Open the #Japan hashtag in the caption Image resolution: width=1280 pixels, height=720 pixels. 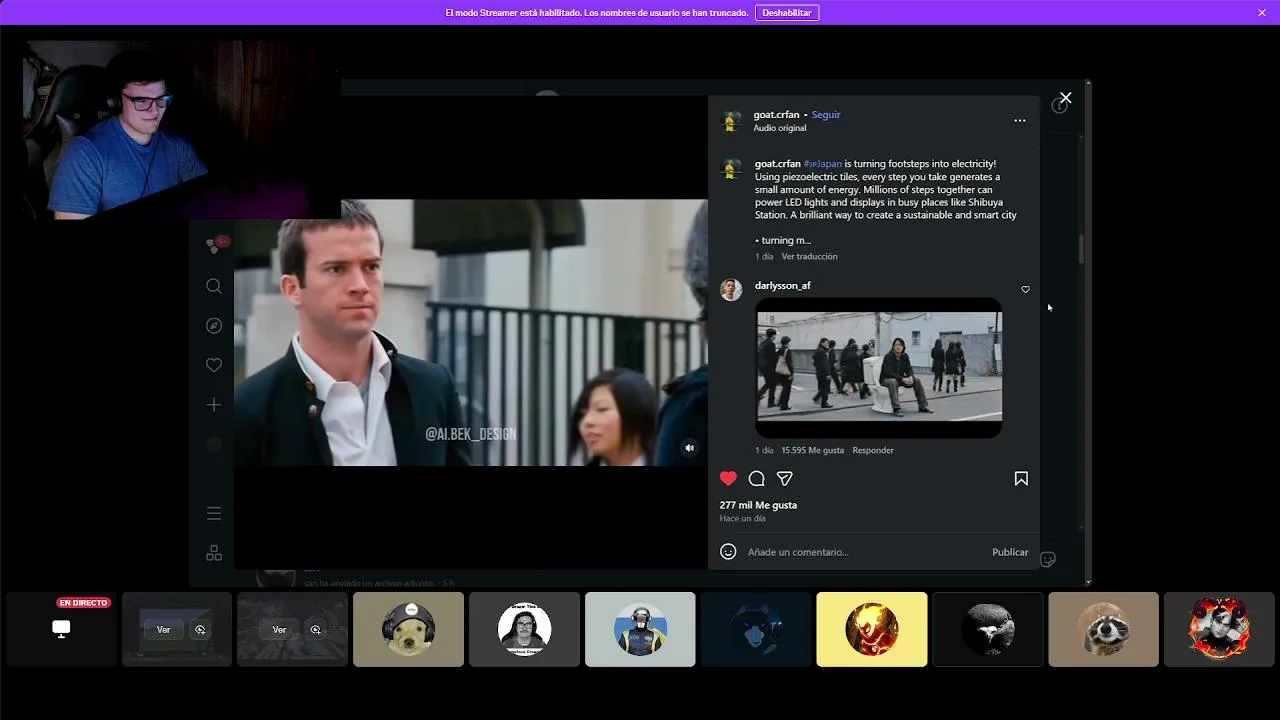(x=823, y=163)
